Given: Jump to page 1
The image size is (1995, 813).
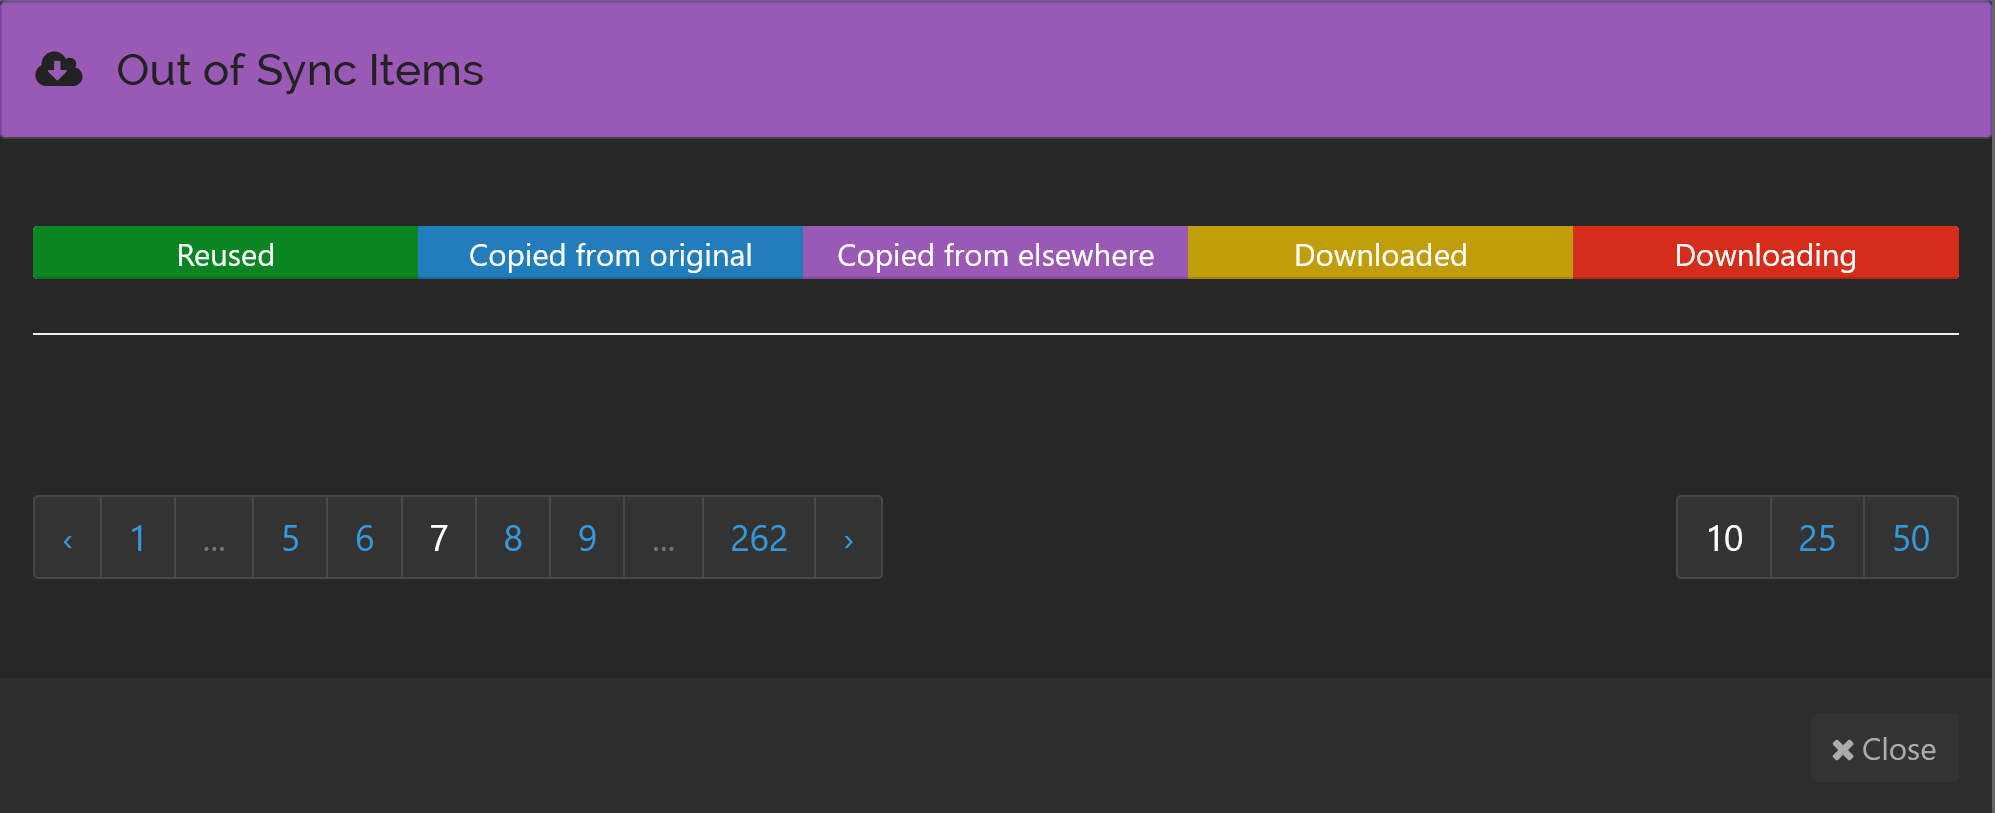Looking at the screenshot, I should [x=138, y=538].
